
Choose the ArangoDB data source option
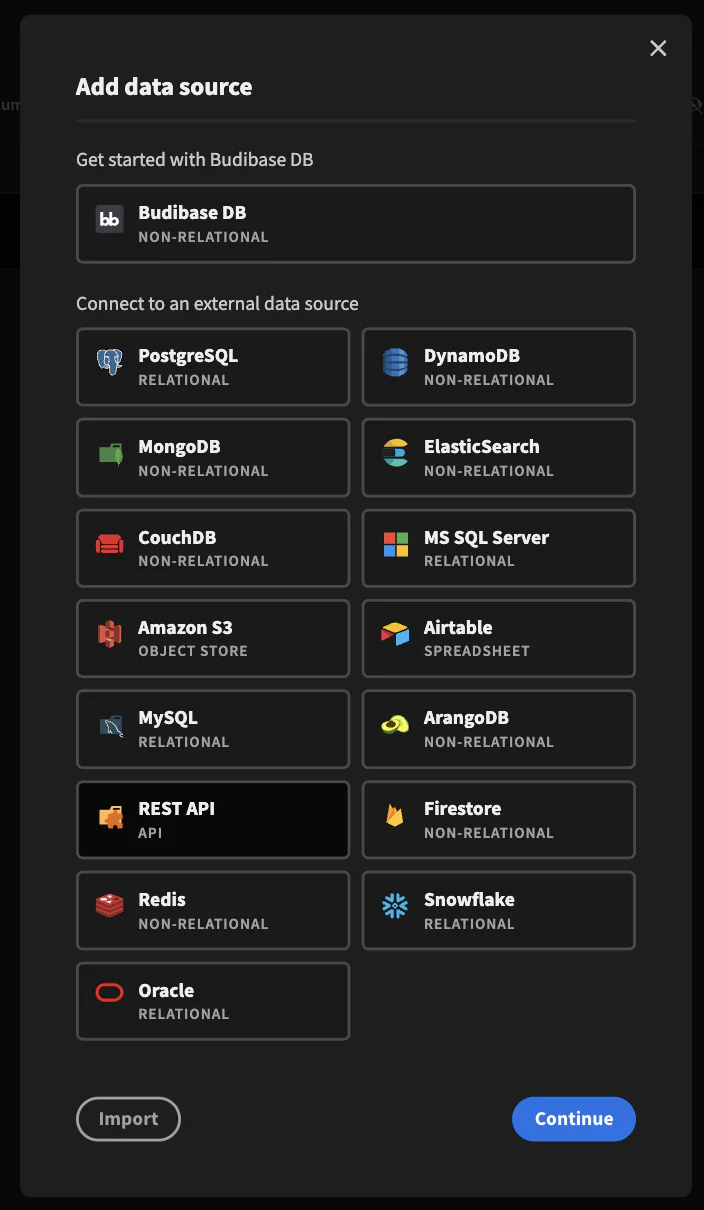click(x=498, y=729)
